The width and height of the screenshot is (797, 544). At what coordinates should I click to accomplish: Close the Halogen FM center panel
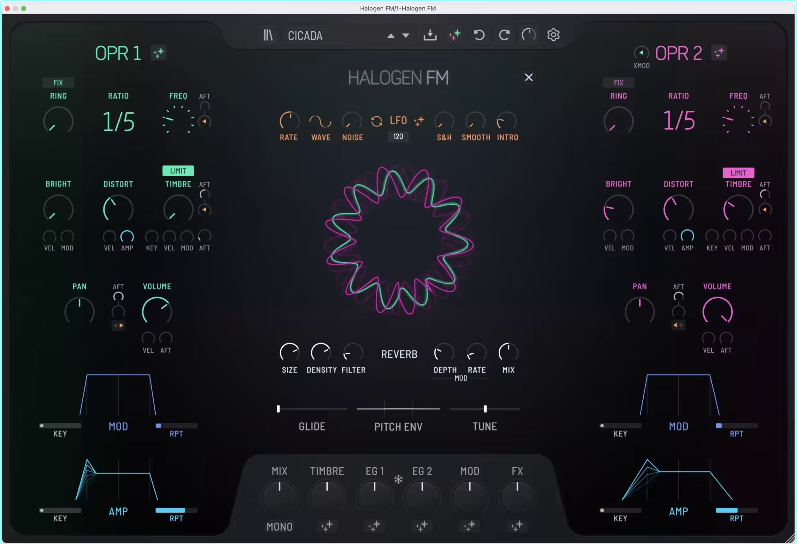[x=529, y=77]
